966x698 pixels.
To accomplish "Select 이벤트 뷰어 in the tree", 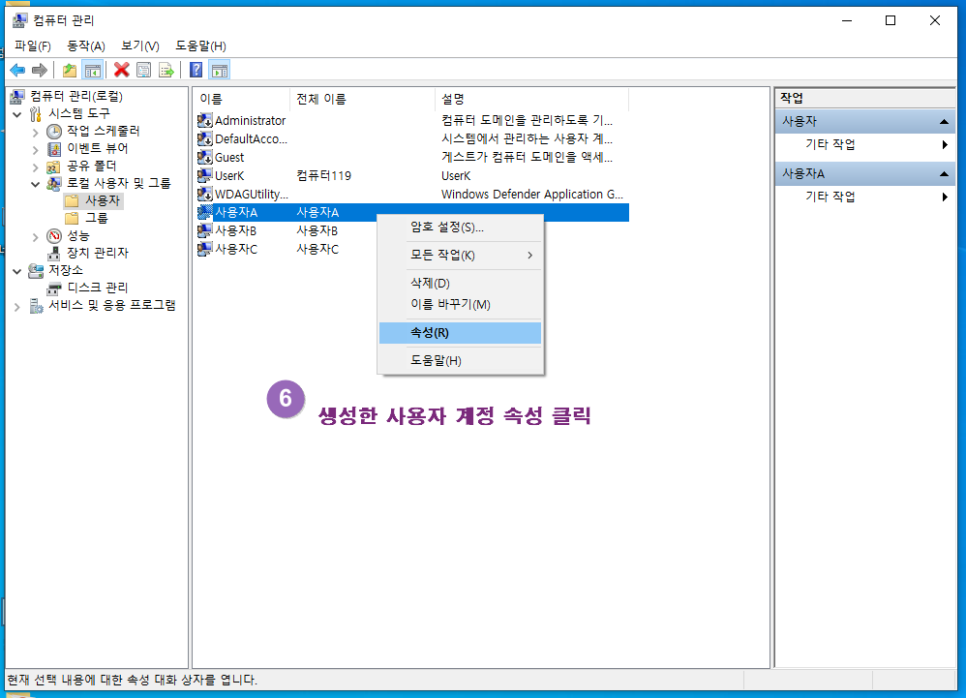I will (97, 148).
